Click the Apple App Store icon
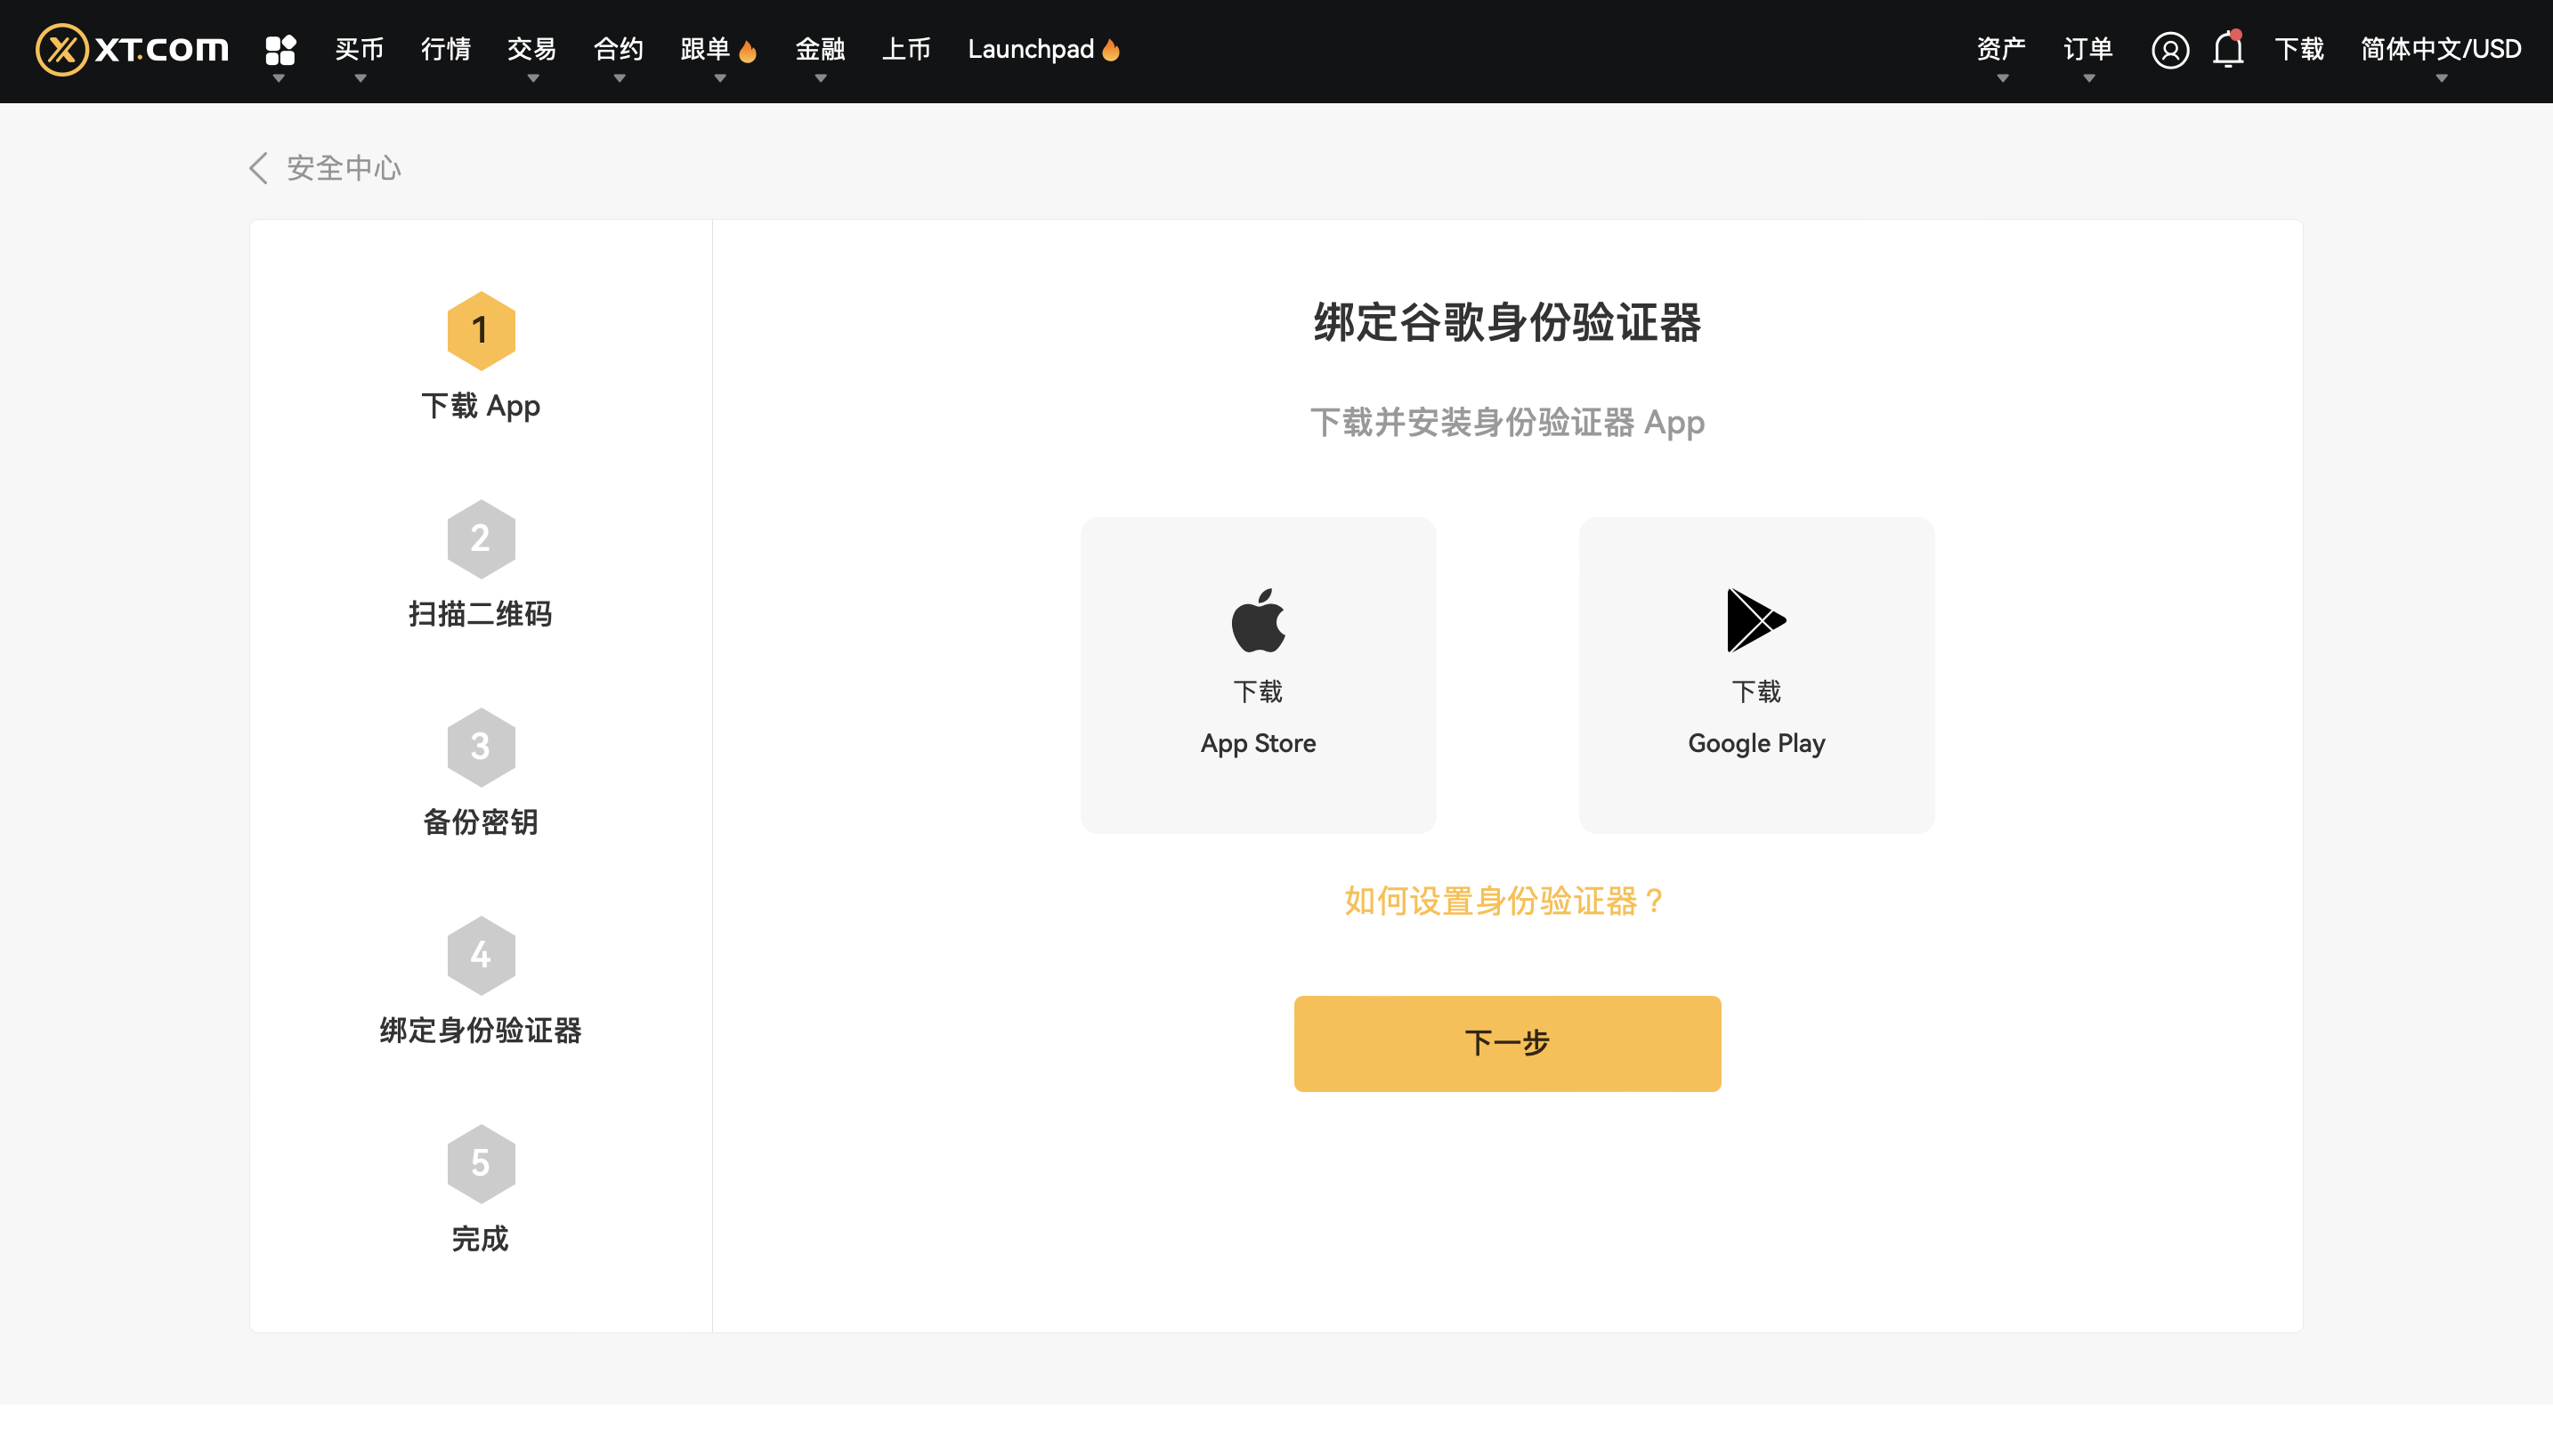Image resolution: width=2553 pixels, height=1456 pixels. click(x=1258, y=620)
